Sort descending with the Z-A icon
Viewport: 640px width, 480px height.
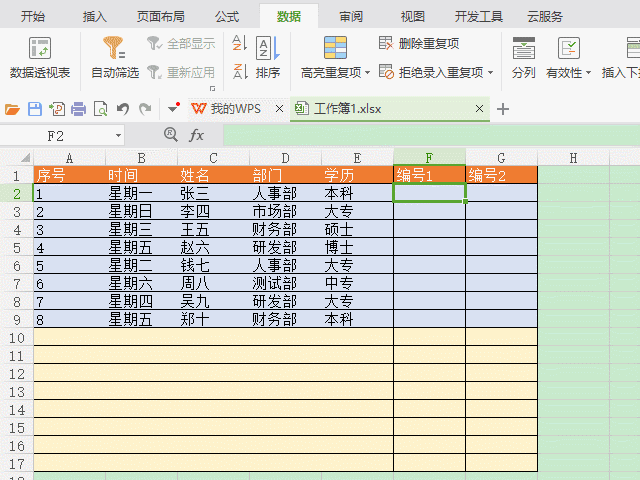pos(239,72)
